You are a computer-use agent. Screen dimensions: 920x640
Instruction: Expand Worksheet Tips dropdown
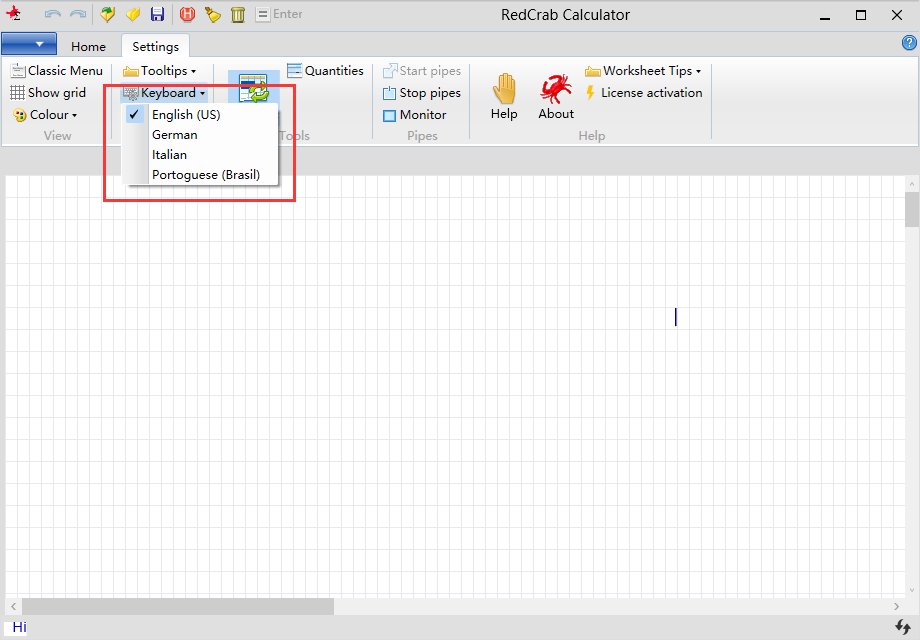(643, 71)
